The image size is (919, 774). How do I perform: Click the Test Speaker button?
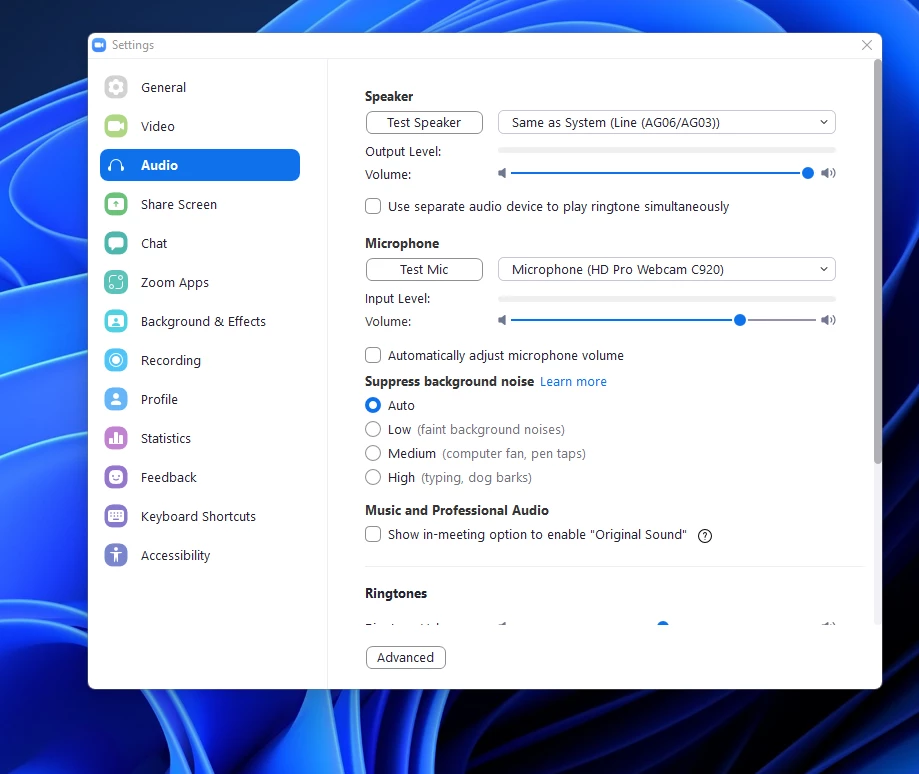(x=424, y=122)
